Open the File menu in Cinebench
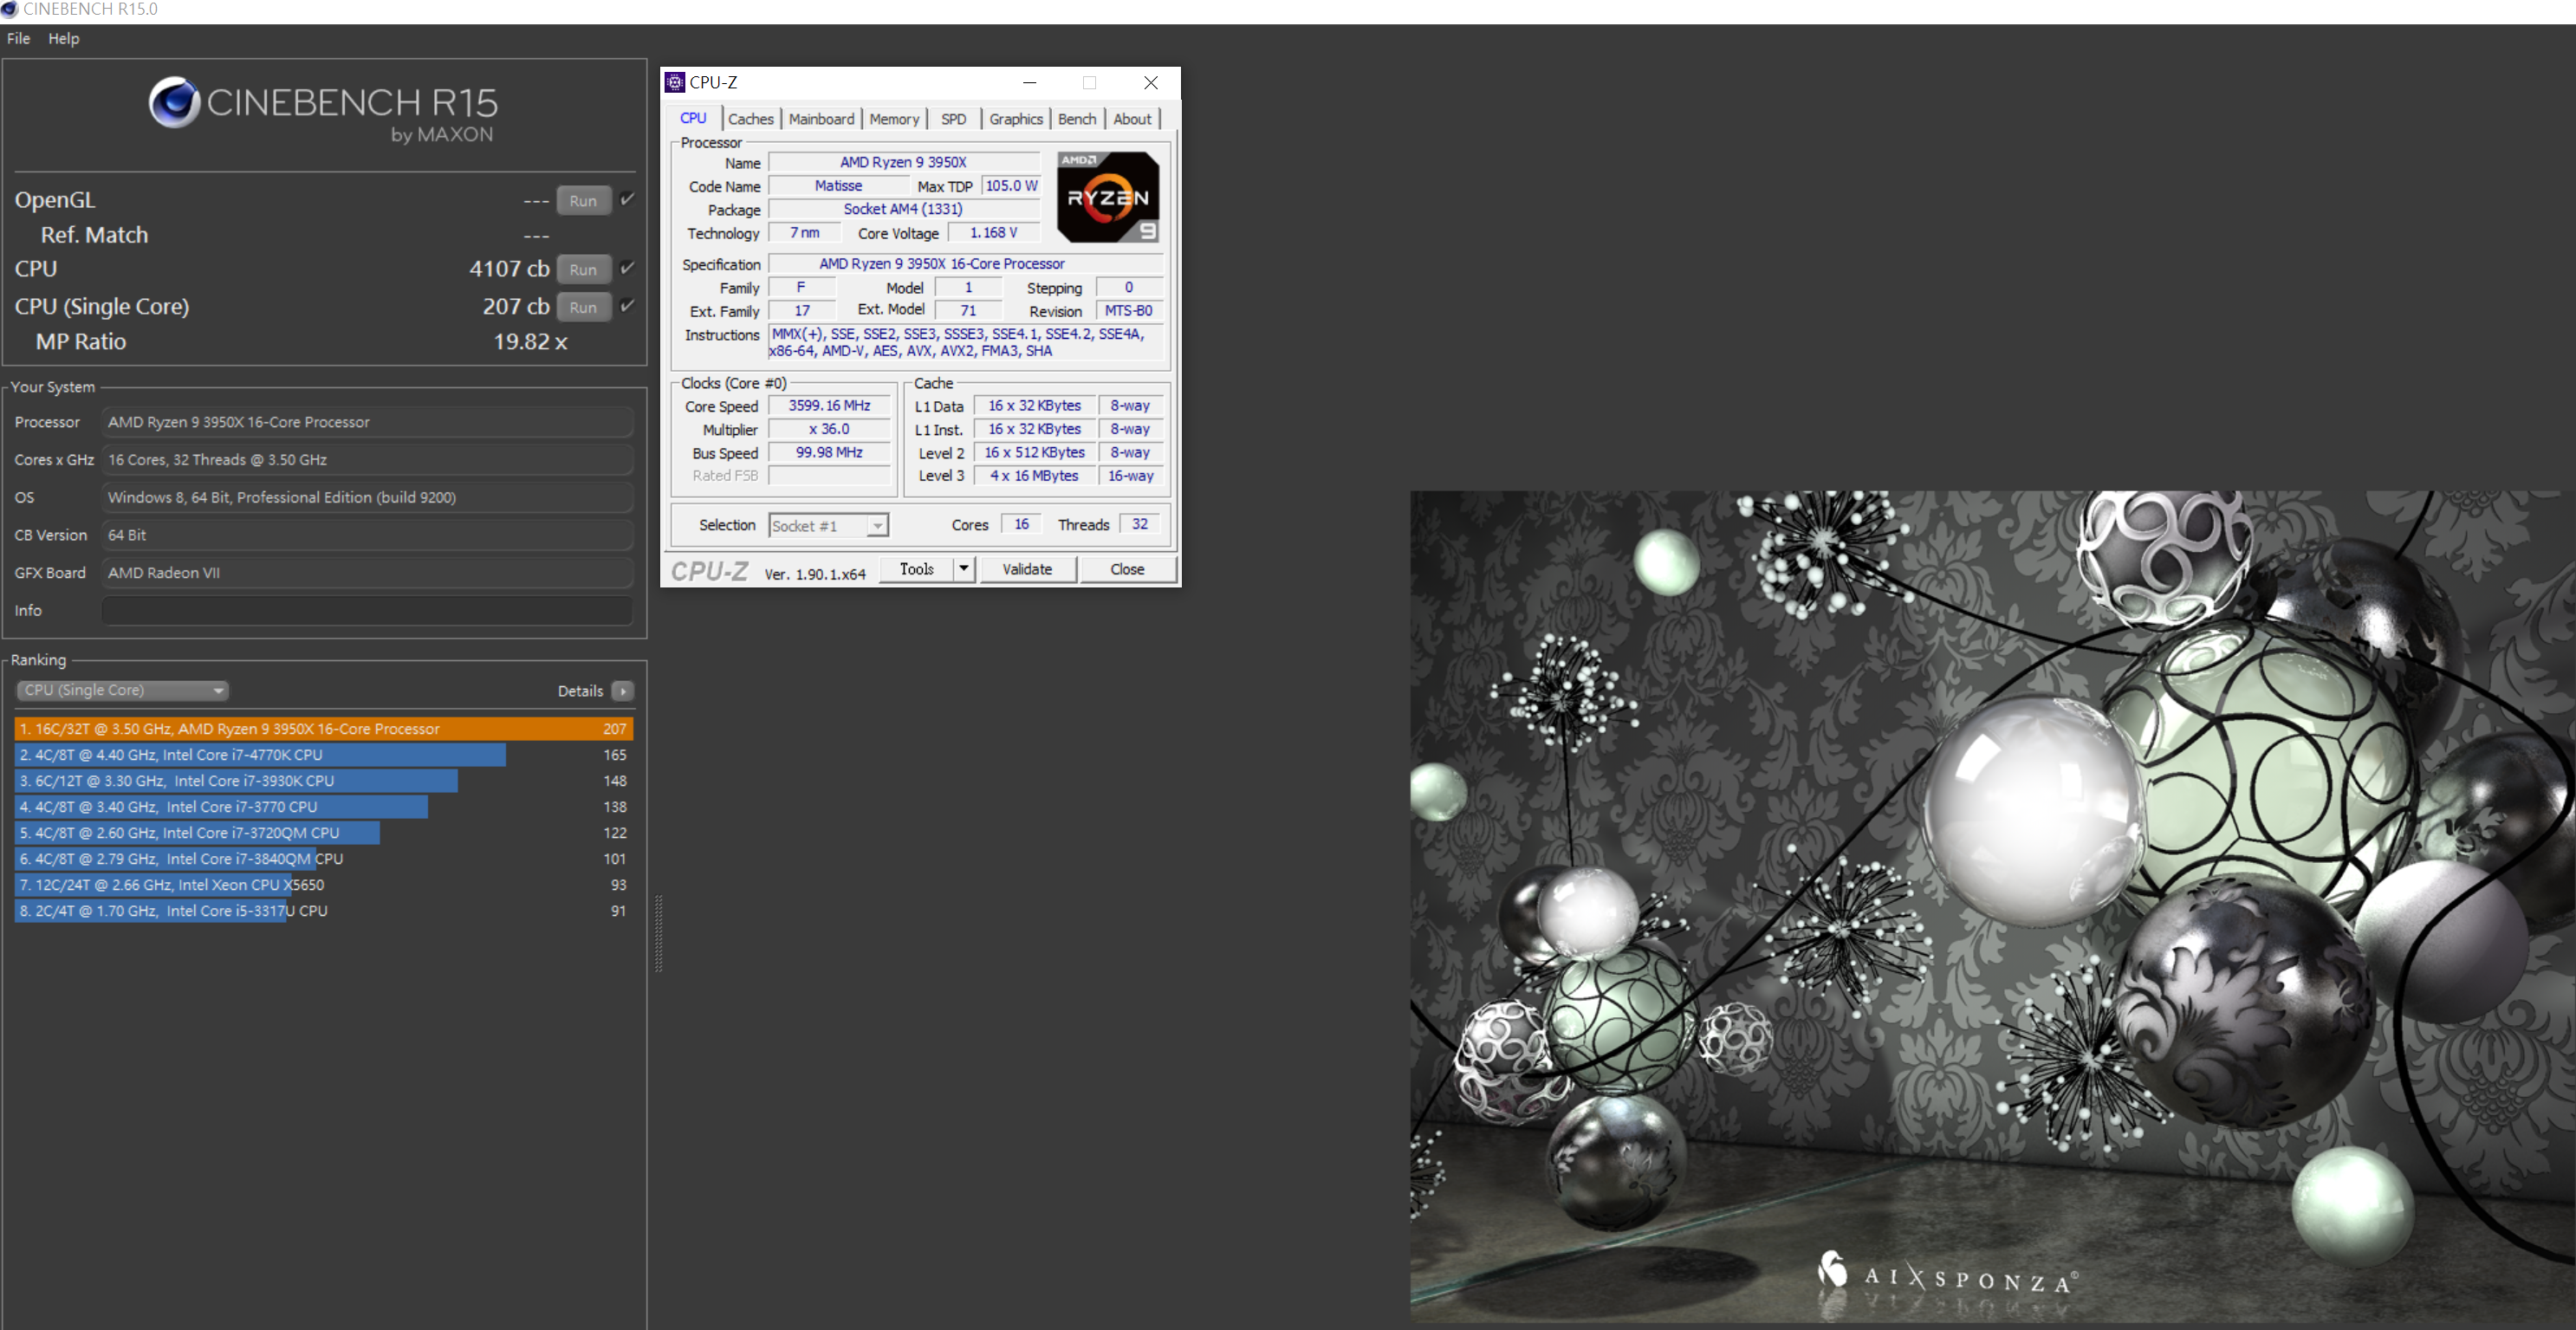This screenshot has width=2576, height=1330. point(18,38)
